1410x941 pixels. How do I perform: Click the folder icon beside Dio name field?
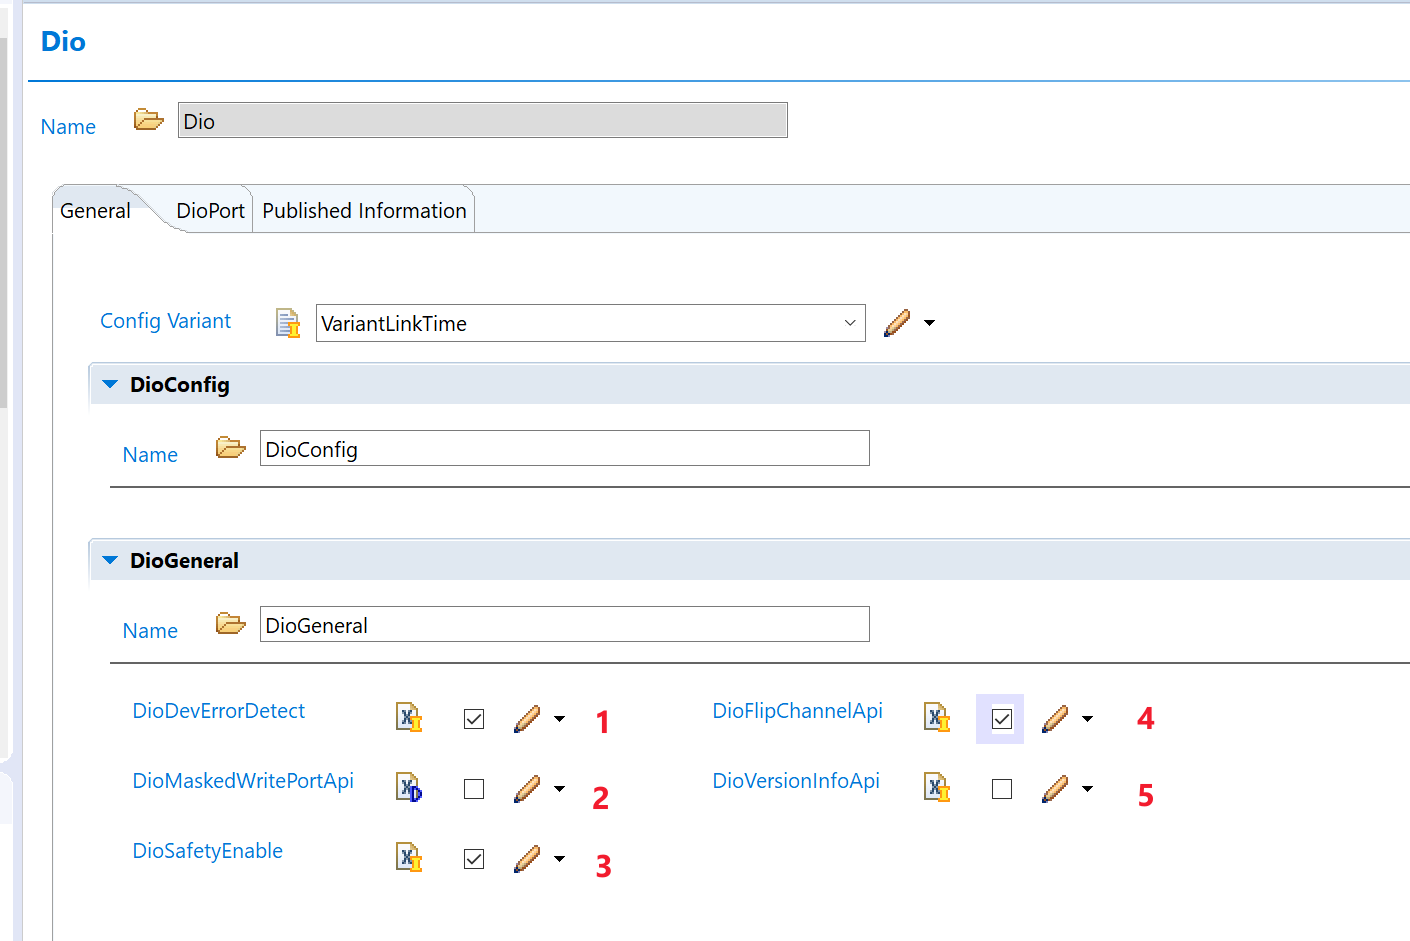[x=148, y=120]
